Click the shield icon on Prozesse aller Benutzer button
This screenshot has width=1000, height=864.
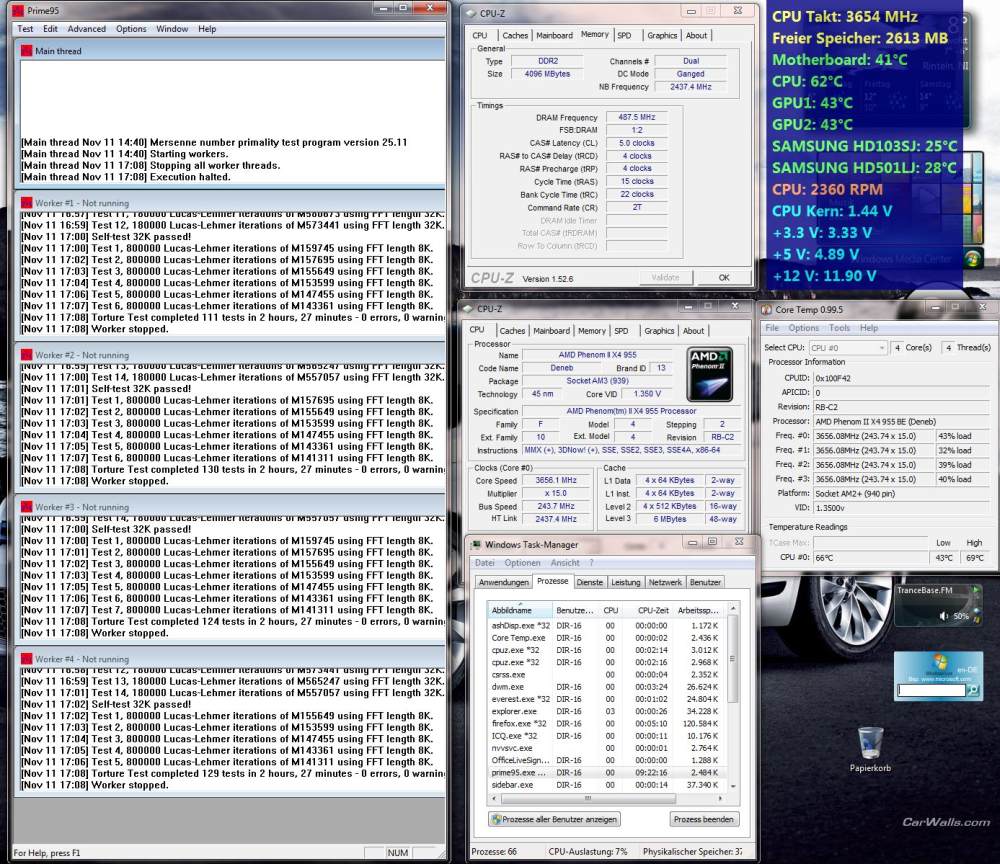496,819
